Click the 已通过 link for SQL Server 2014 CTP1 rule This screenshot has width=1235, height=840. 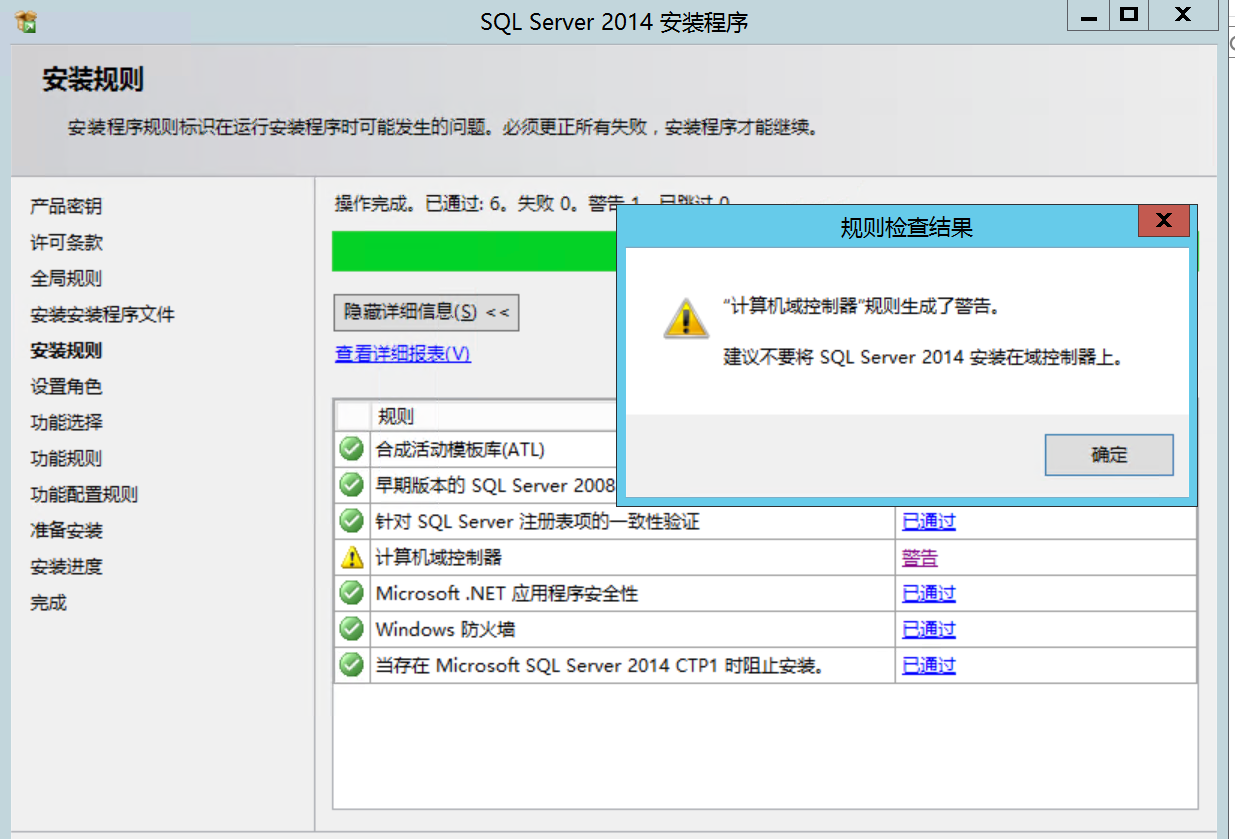tap(929, 665)
